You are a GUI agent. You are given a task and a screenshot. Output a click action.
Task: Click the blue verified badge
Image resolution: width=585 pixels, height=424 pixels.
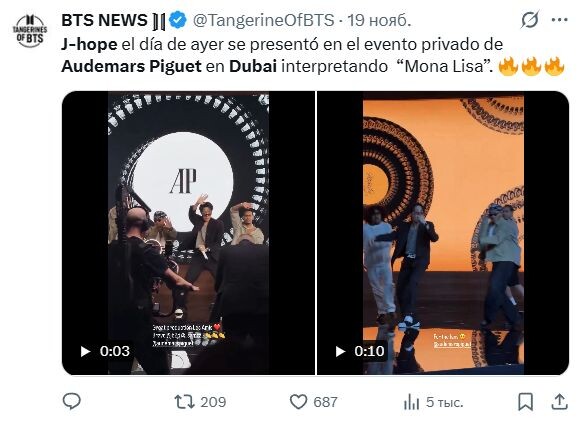178,20
